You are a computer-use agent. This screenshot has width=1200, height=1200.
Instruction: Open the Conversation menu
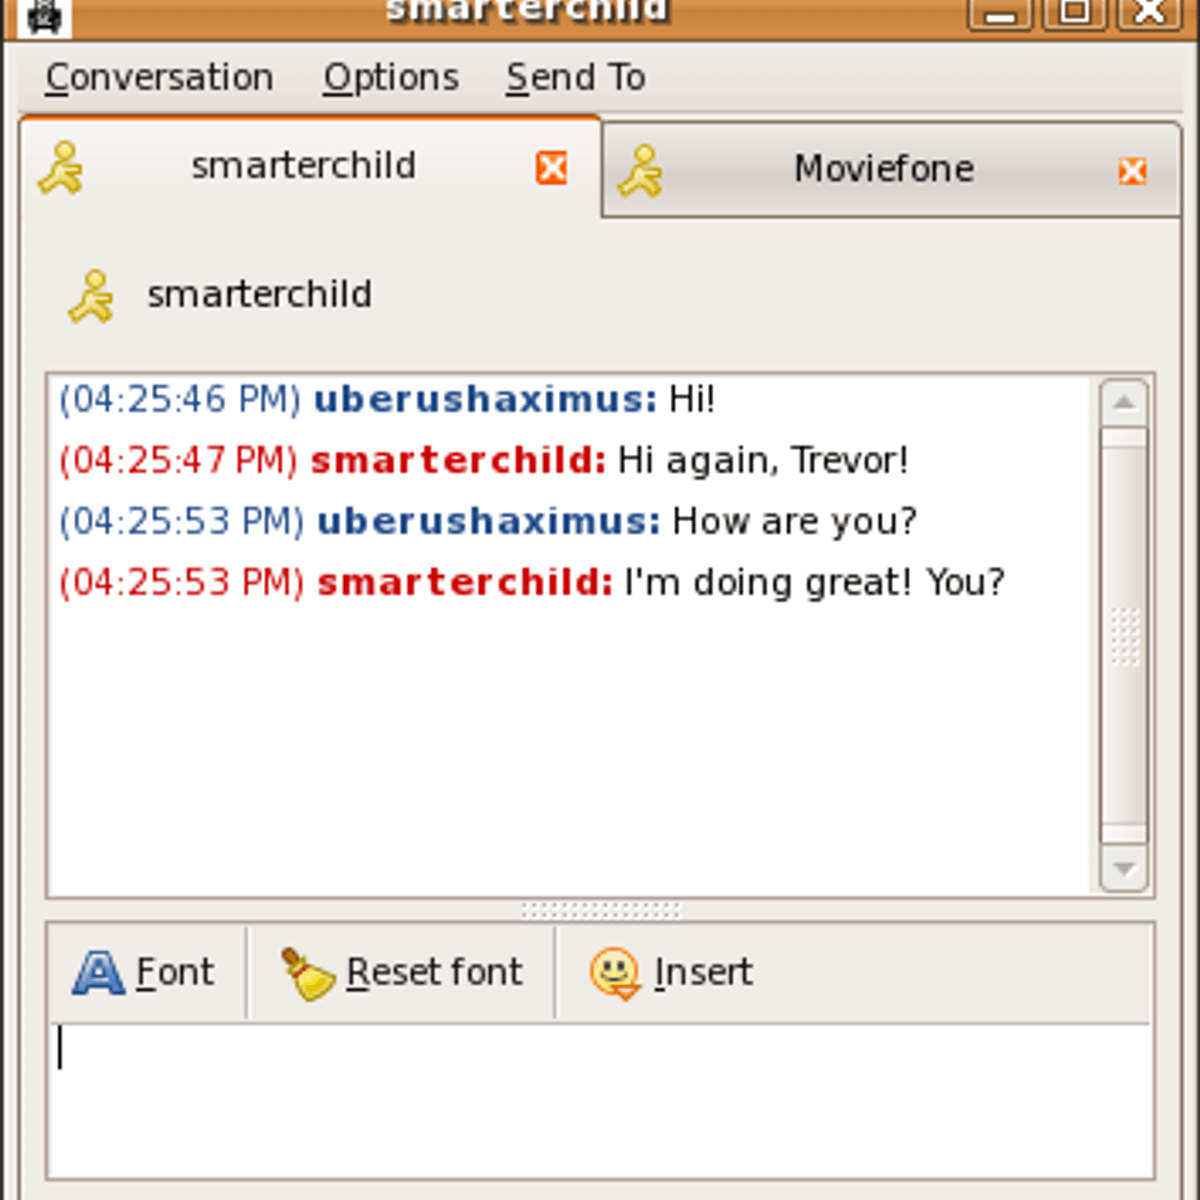coord(159,77)
